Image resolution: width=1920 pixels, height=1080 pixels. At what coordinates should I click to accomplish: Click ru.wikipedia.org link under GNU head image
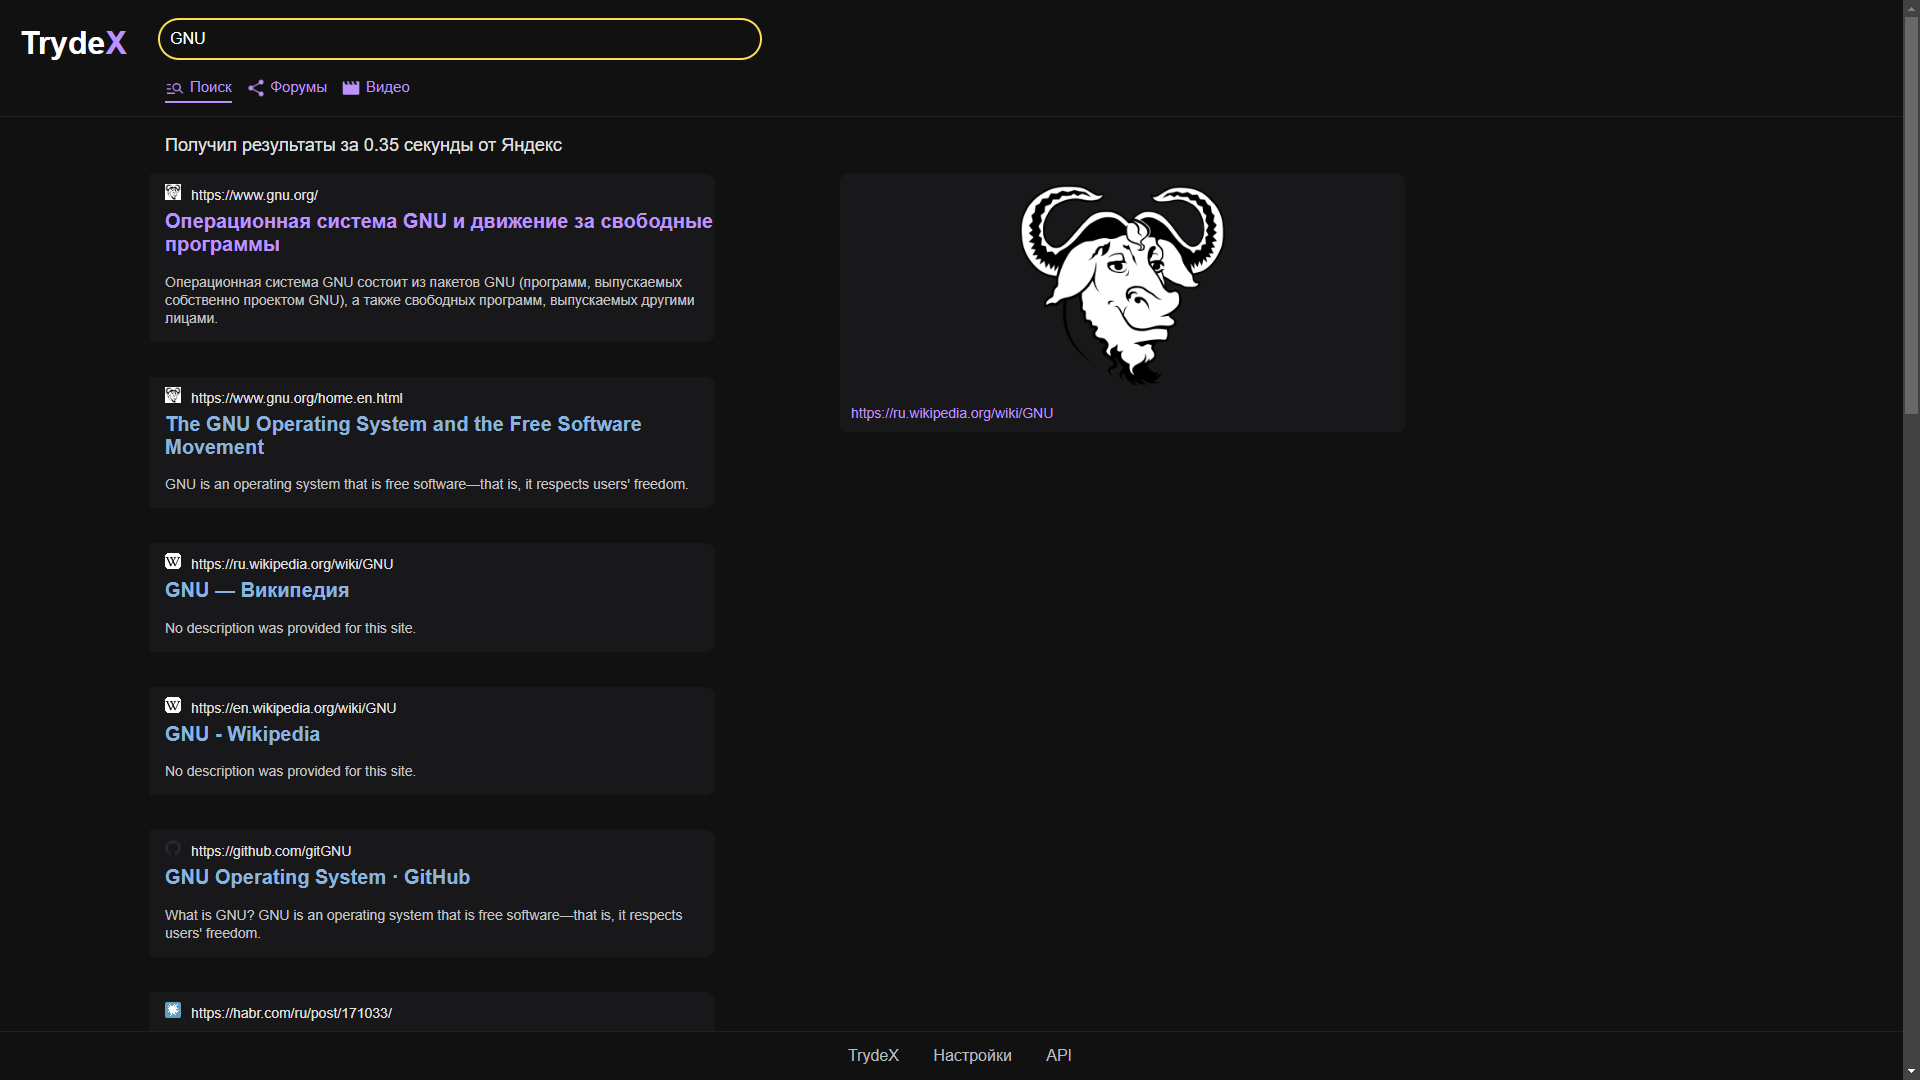coord(951,413)
